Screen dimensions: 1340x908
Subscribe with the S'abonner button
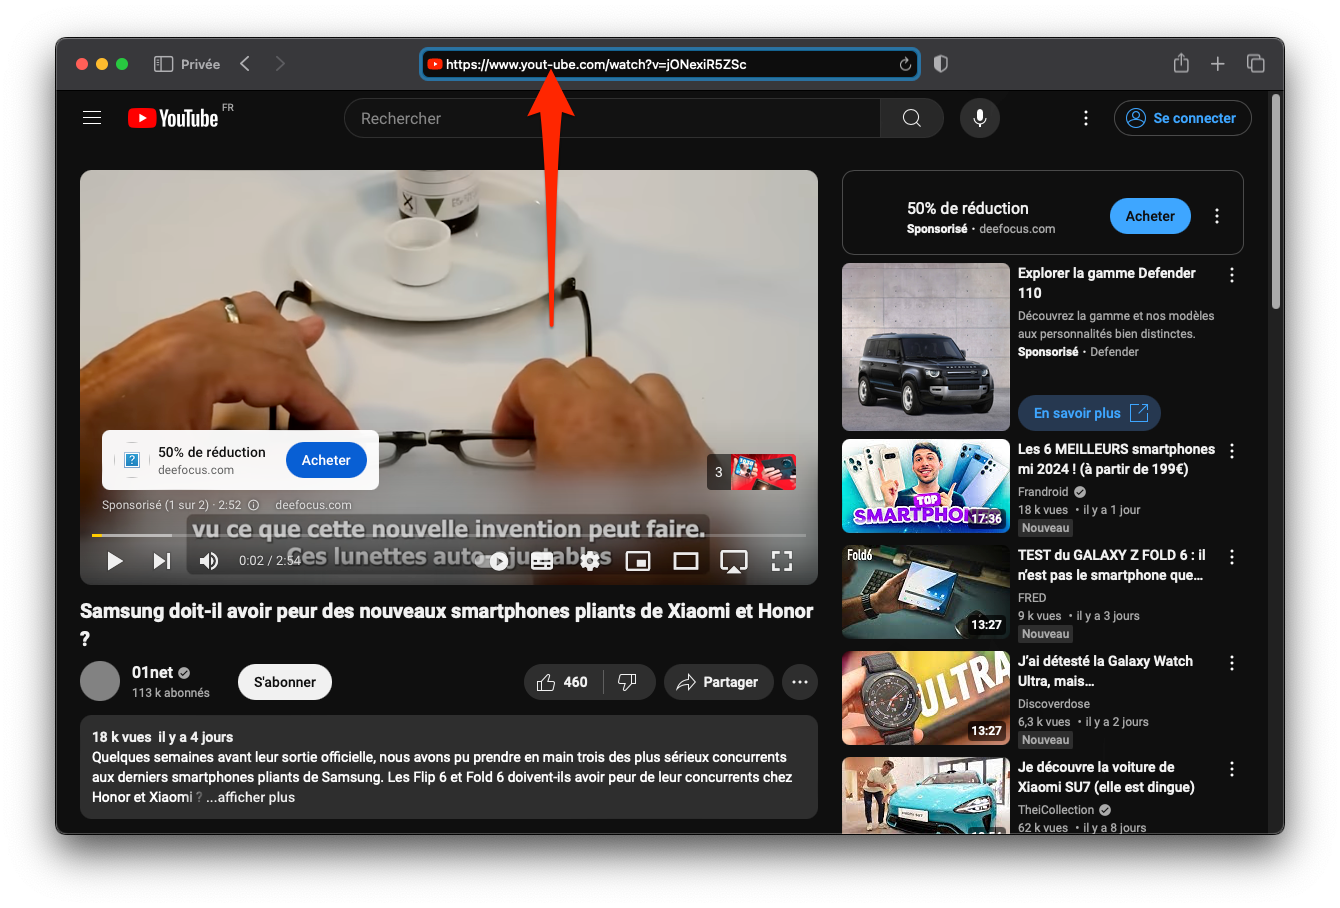coord(285,682)
